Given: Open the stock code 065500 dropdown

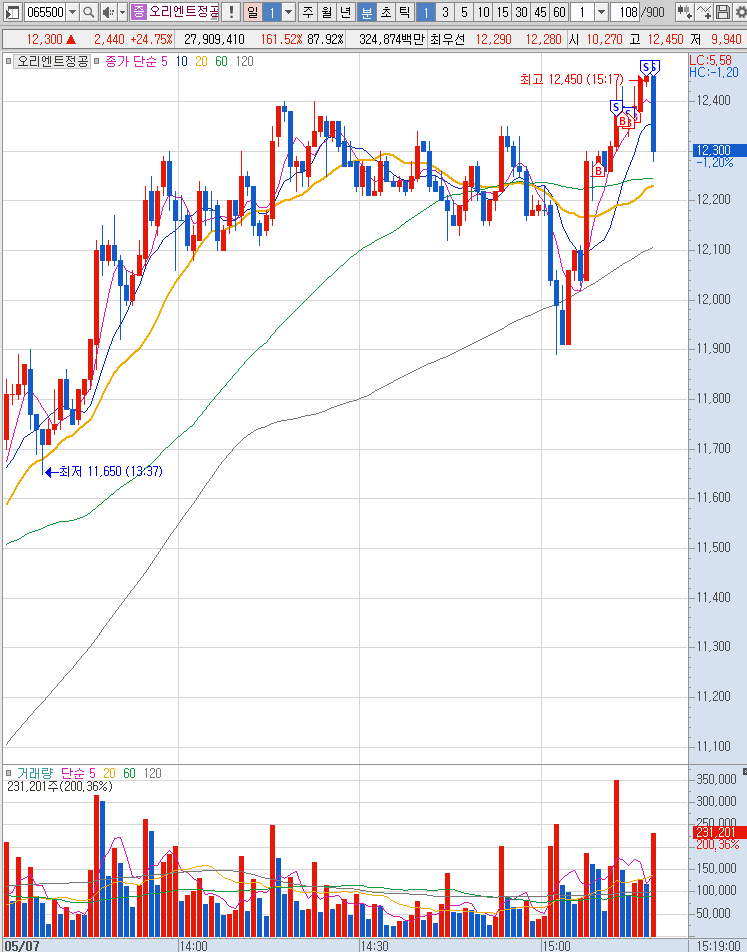Looking at the screenshot, I should (x=72, y=12).
